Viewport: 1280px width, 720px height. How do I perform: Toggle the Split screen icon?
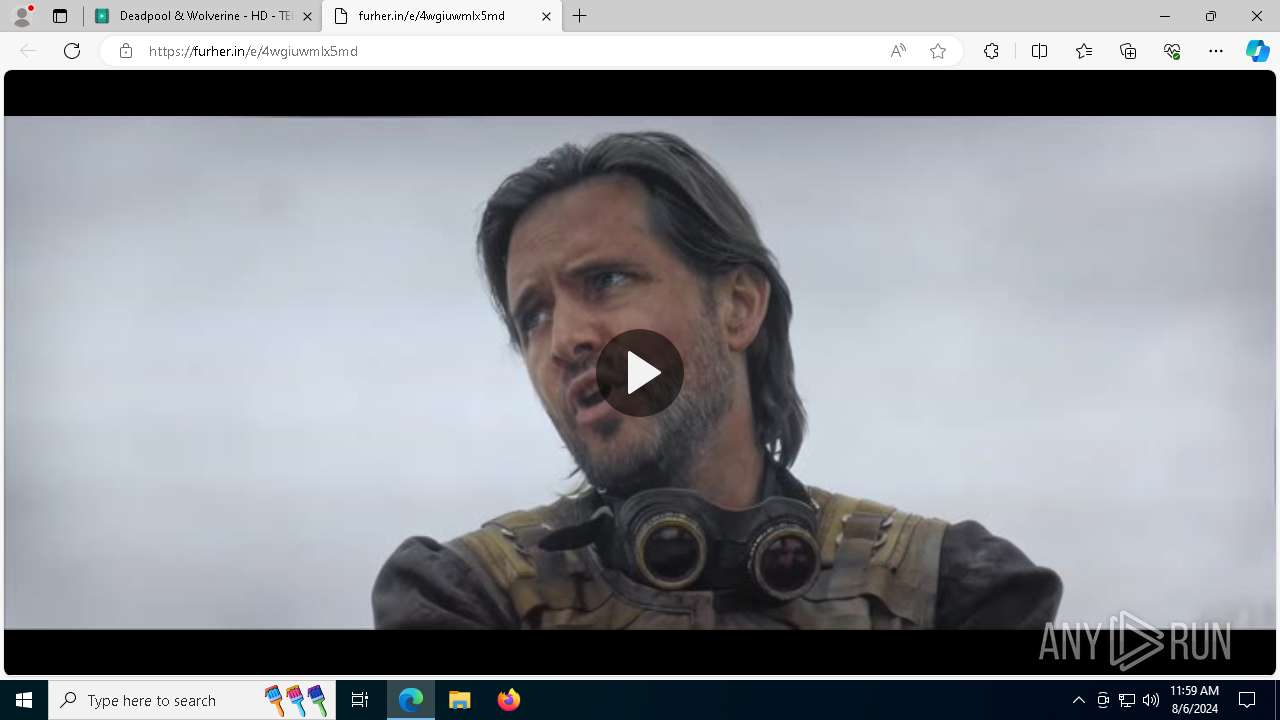point(1039,51)
